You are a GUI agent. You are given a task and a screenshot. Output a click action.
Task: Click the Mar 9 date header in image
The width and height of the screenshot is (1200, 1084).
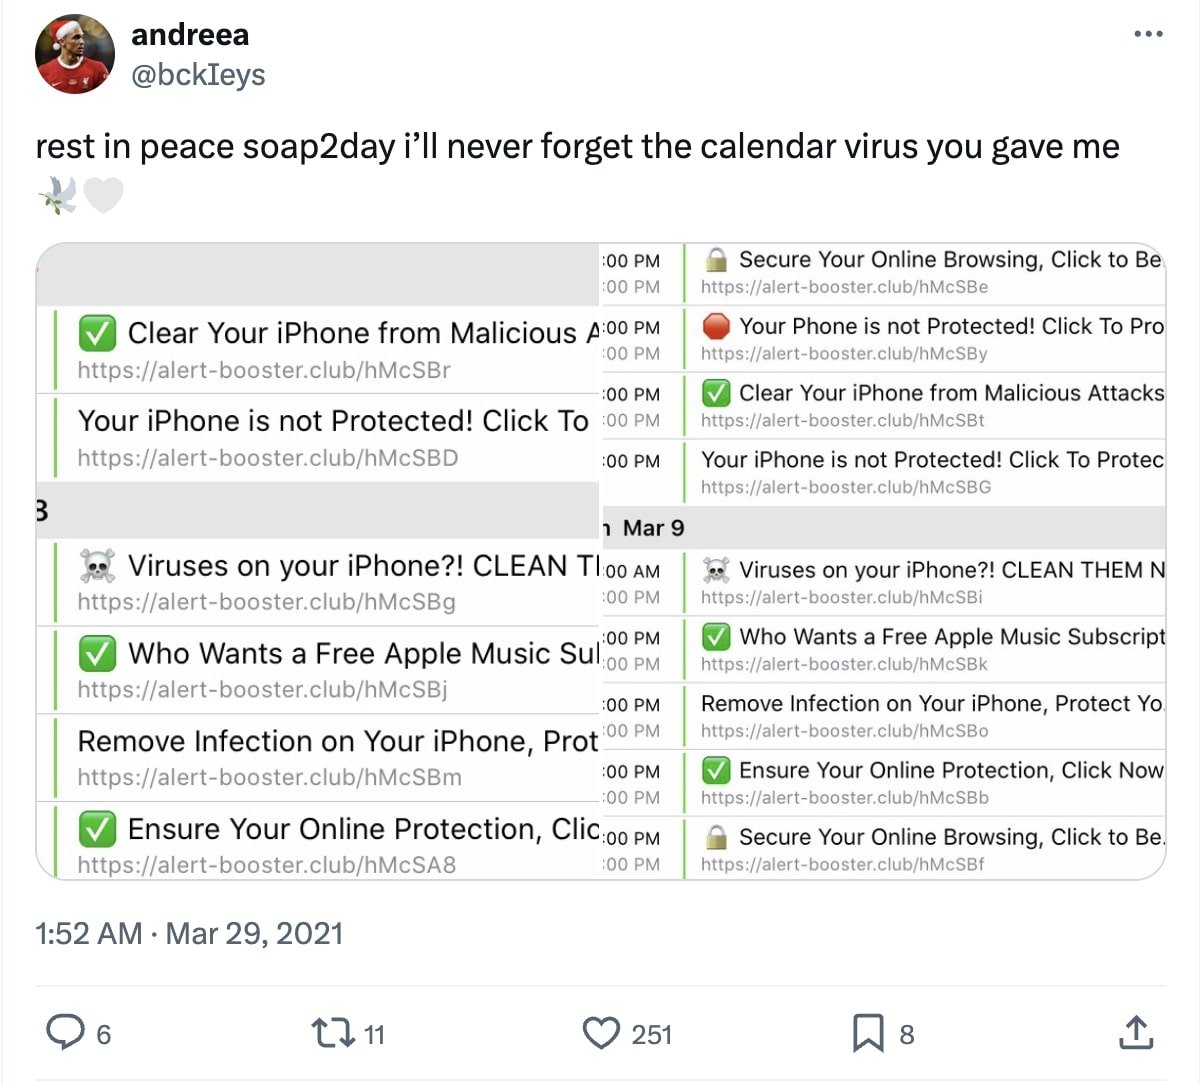(653, 528)
